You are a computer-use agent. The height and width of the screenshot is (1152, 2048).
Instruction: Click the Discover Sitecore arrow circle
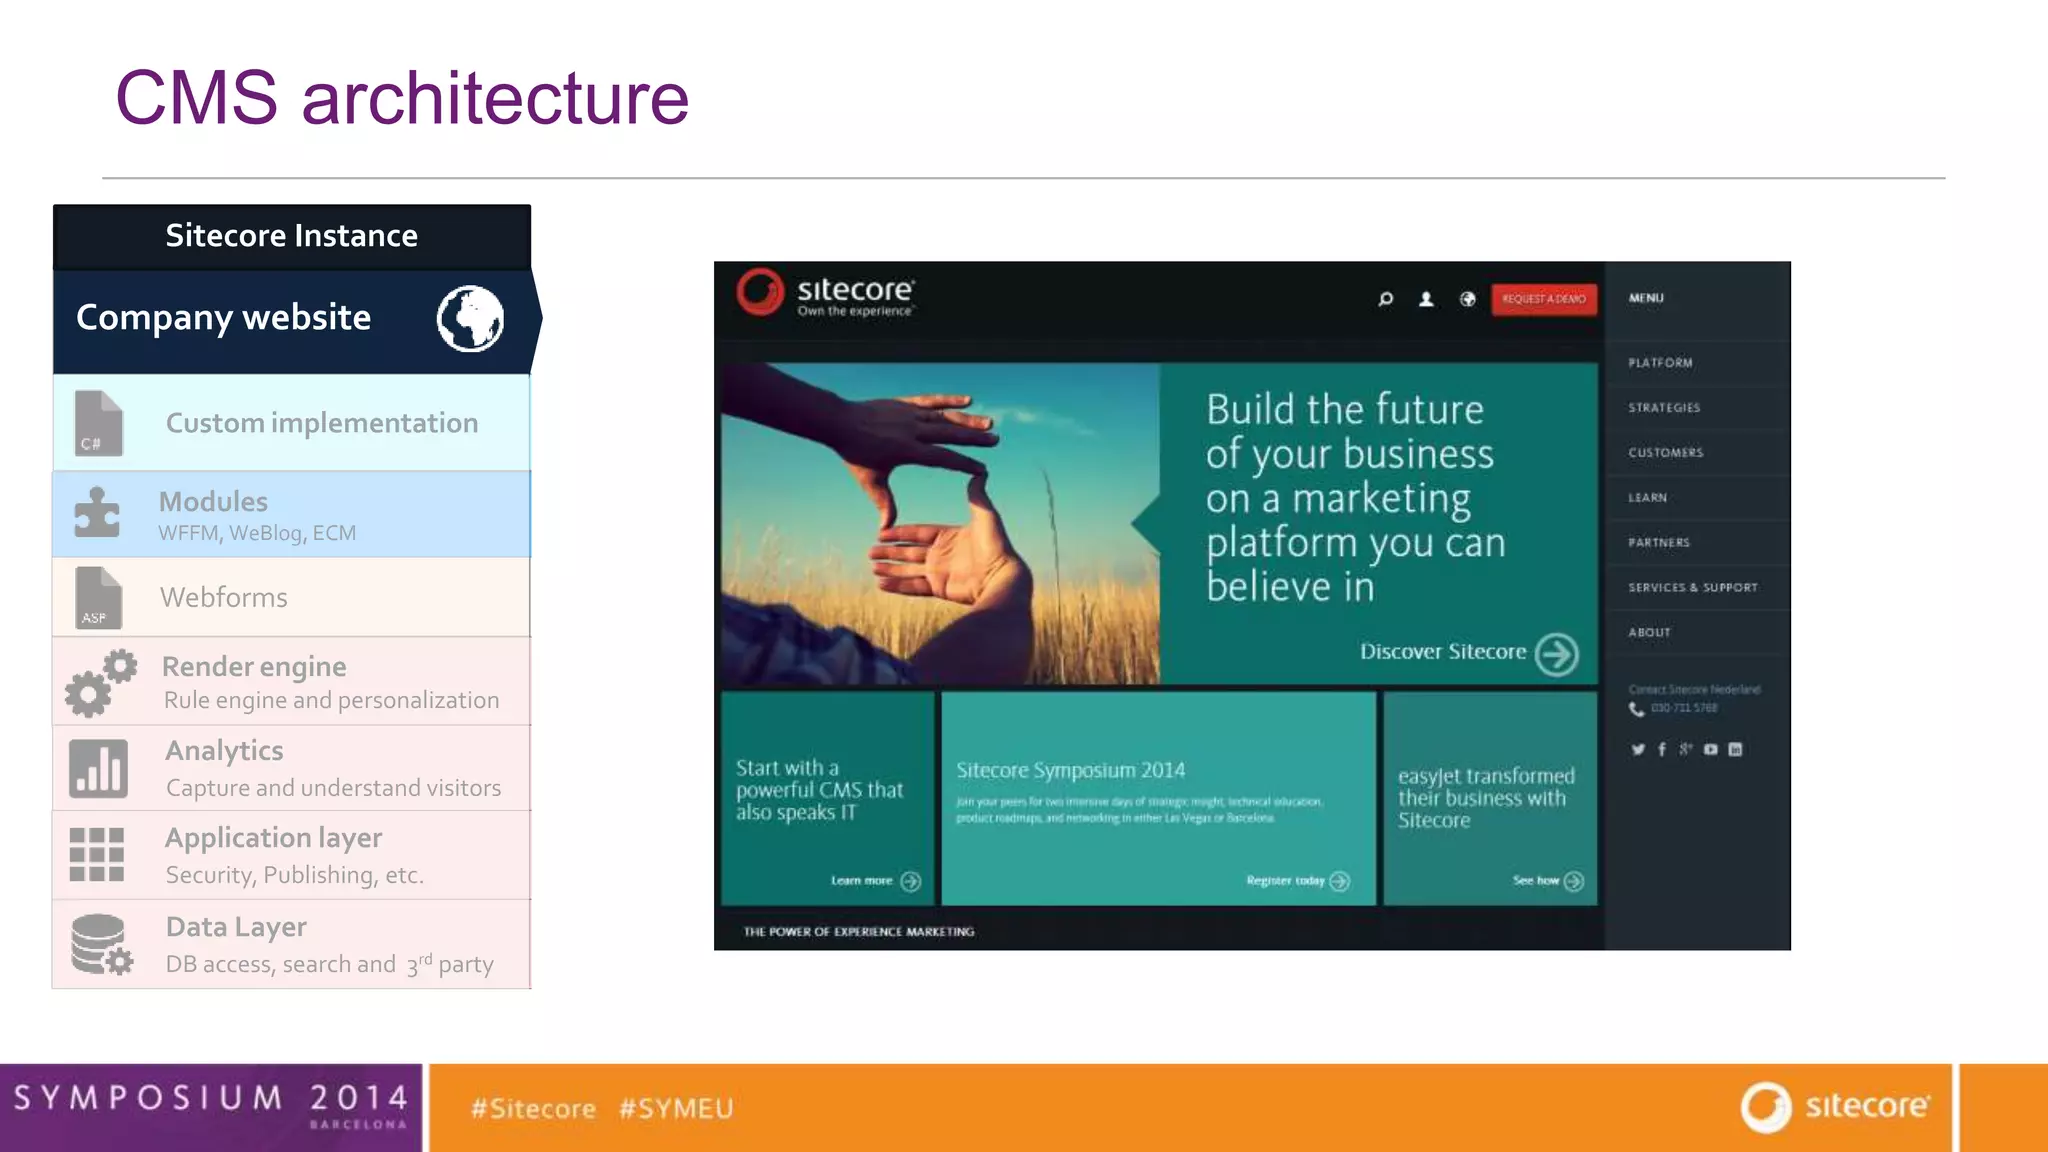(x=1556, y=654)
